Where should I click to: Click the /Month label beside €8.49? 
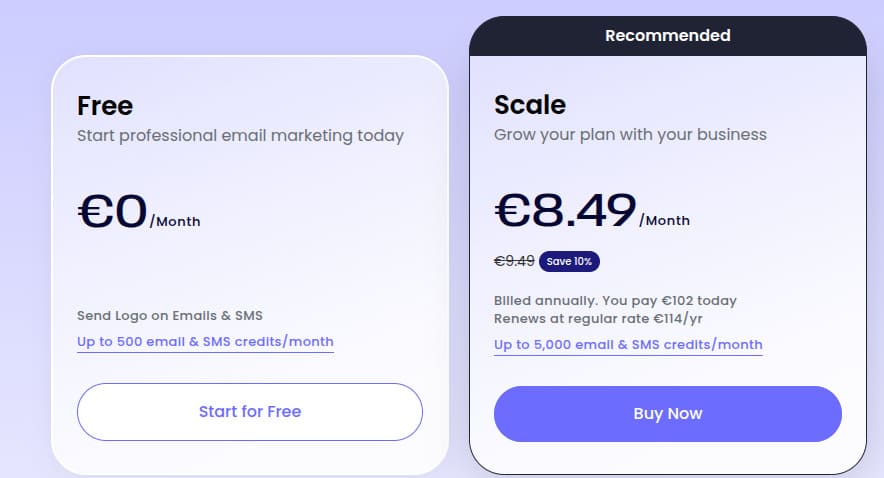(x=664, y=221)
